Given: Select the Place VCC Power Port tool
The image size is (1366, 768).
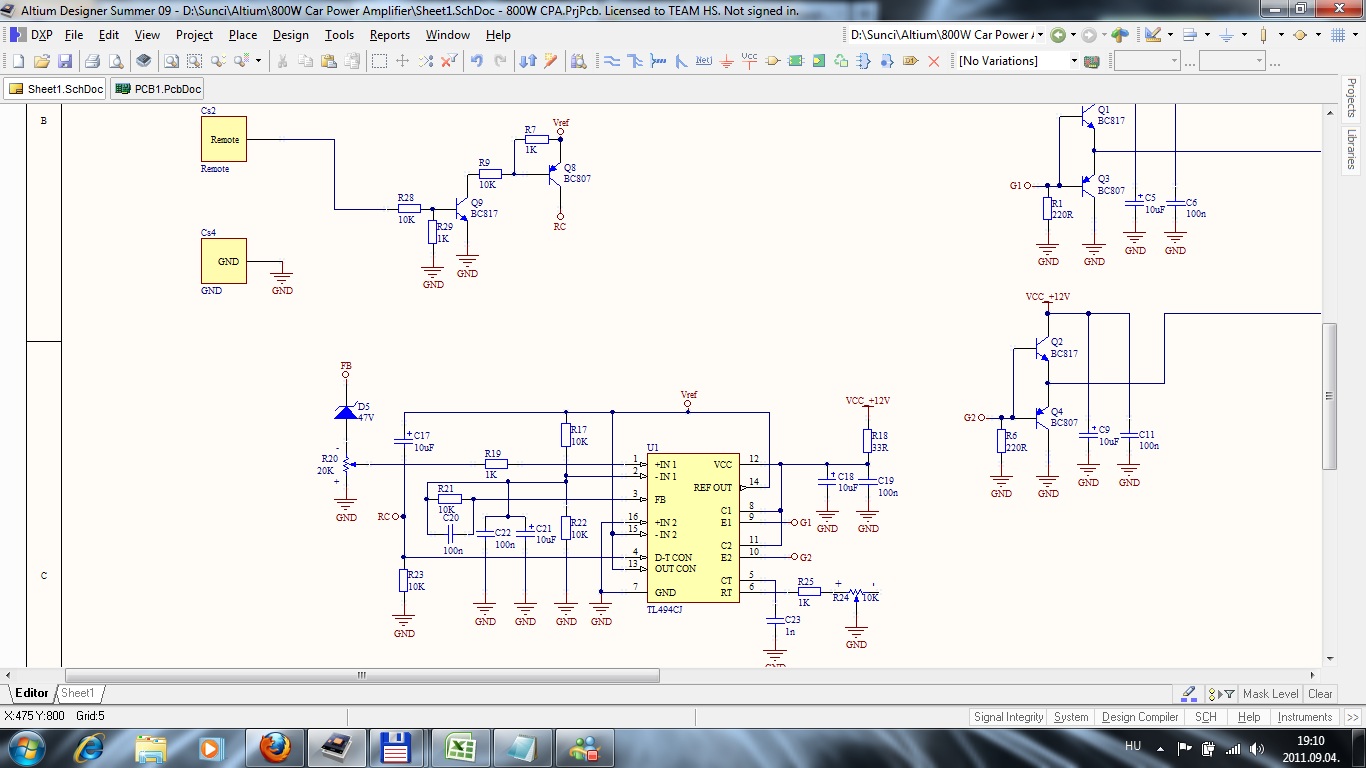Looking at the screenshot, I should click(x=750, y=61).
